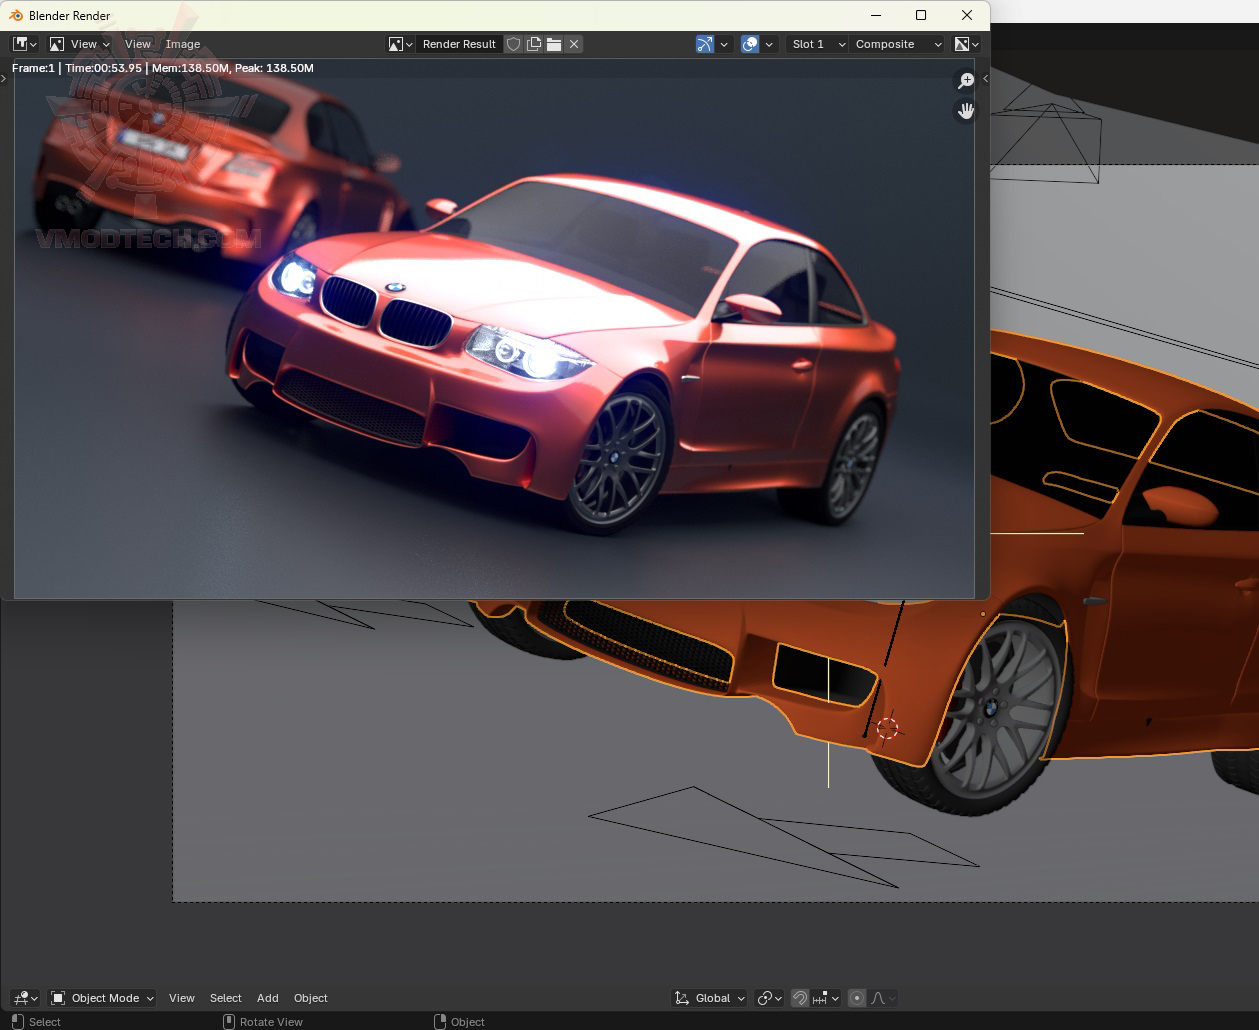1259x1030 pixels.
Task: Open the Global transform orientation selector
Action: tap(710, 998)
